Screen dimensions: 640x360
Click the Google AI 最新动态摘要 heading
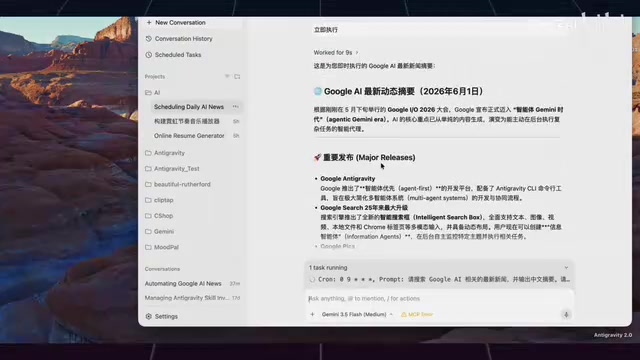click(x=403, y=91)
